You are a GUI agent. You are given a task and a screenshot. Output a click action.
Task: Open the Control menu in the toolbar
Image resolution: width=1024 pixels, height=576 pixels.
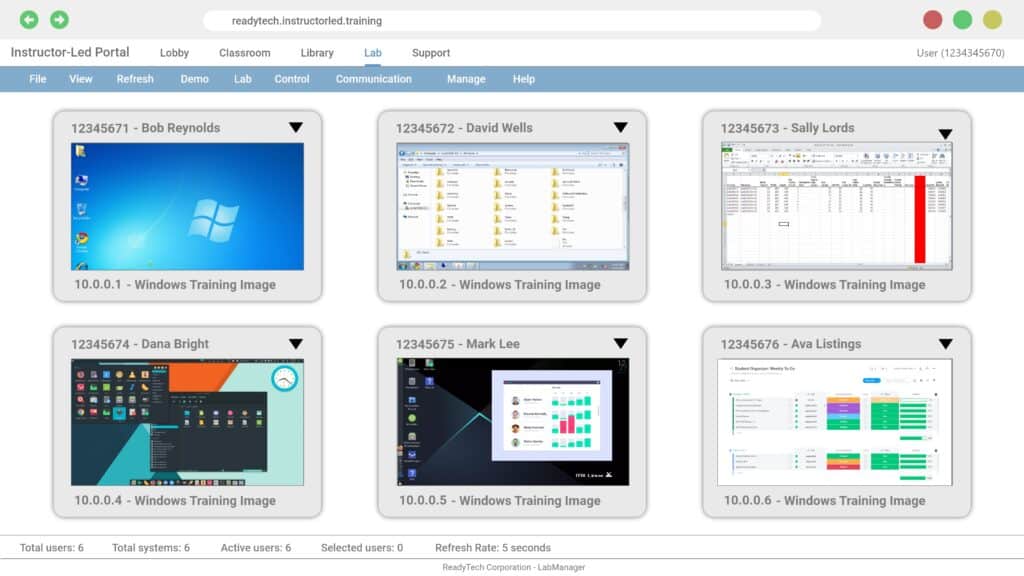coord(291,79)
